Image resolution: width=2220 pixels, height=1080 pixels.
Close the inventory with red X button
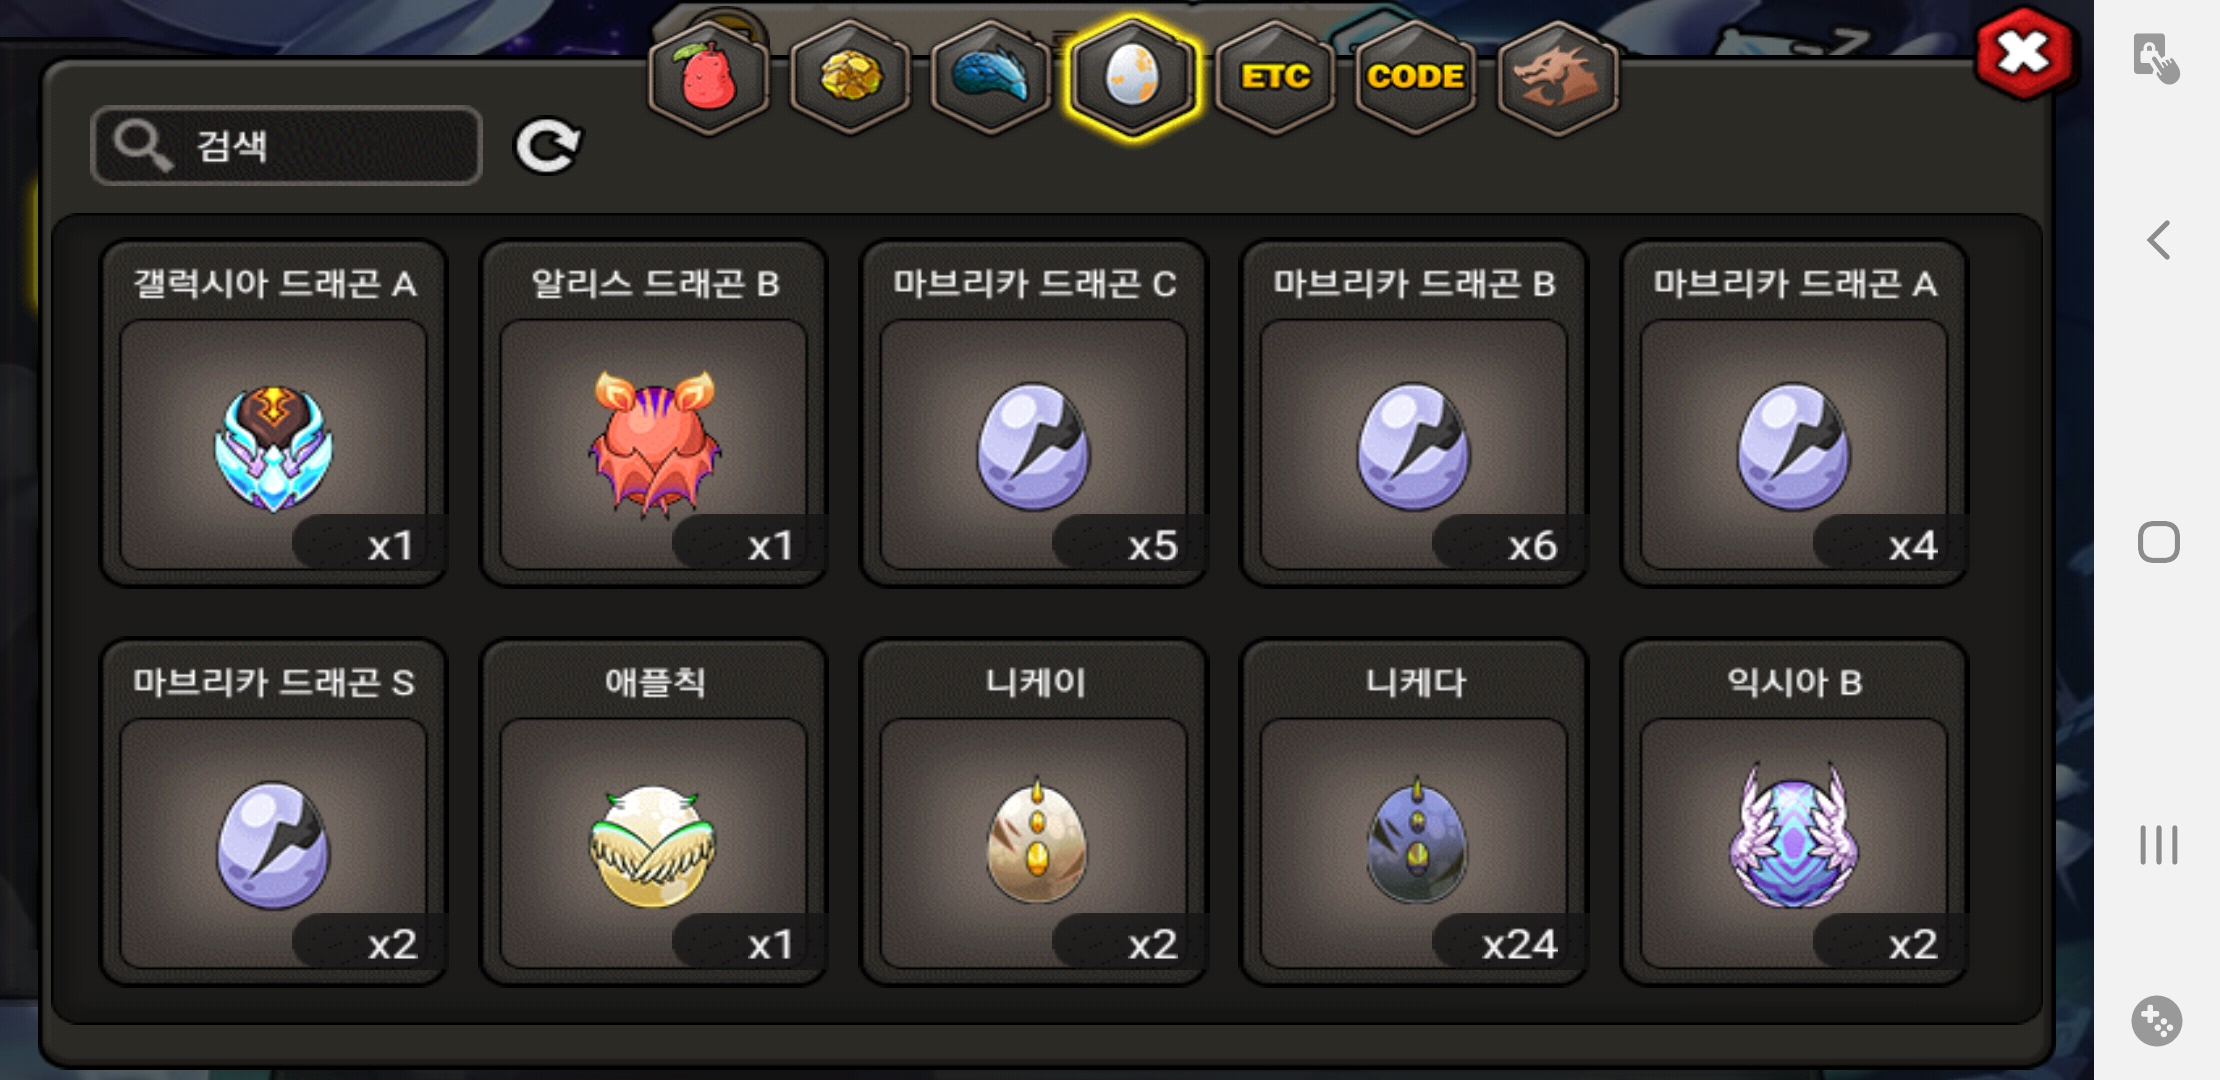pos(2024,53)
